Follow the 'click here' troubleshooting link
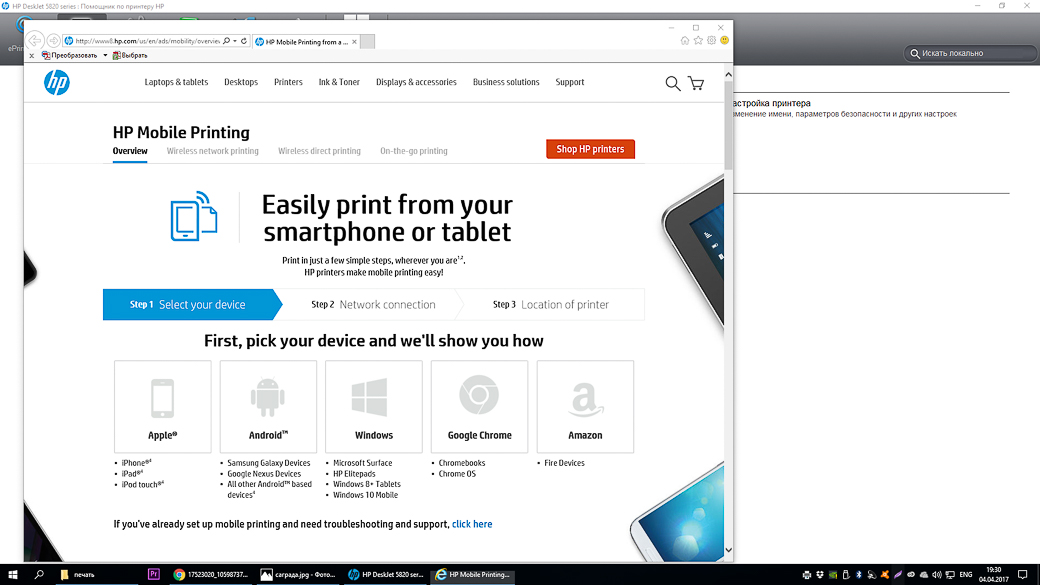The width and height of the screenshot is (1040, 585). coord(472,524)
